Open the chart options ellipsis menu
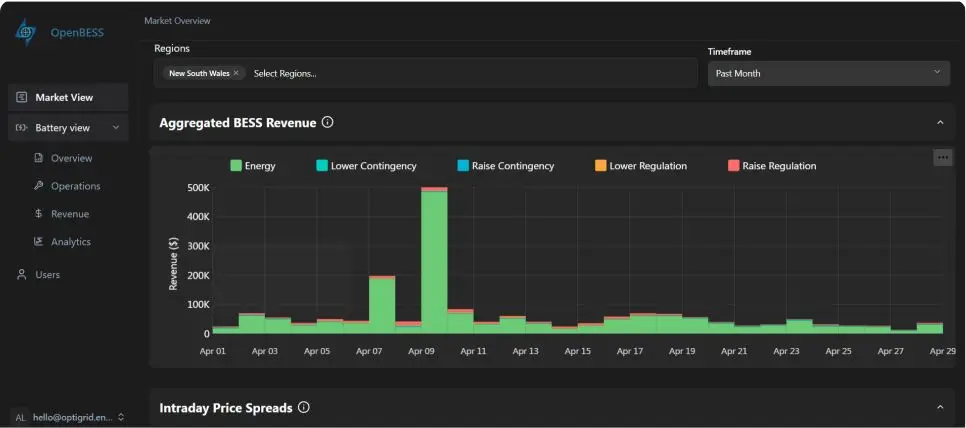 tap(942, 157)
